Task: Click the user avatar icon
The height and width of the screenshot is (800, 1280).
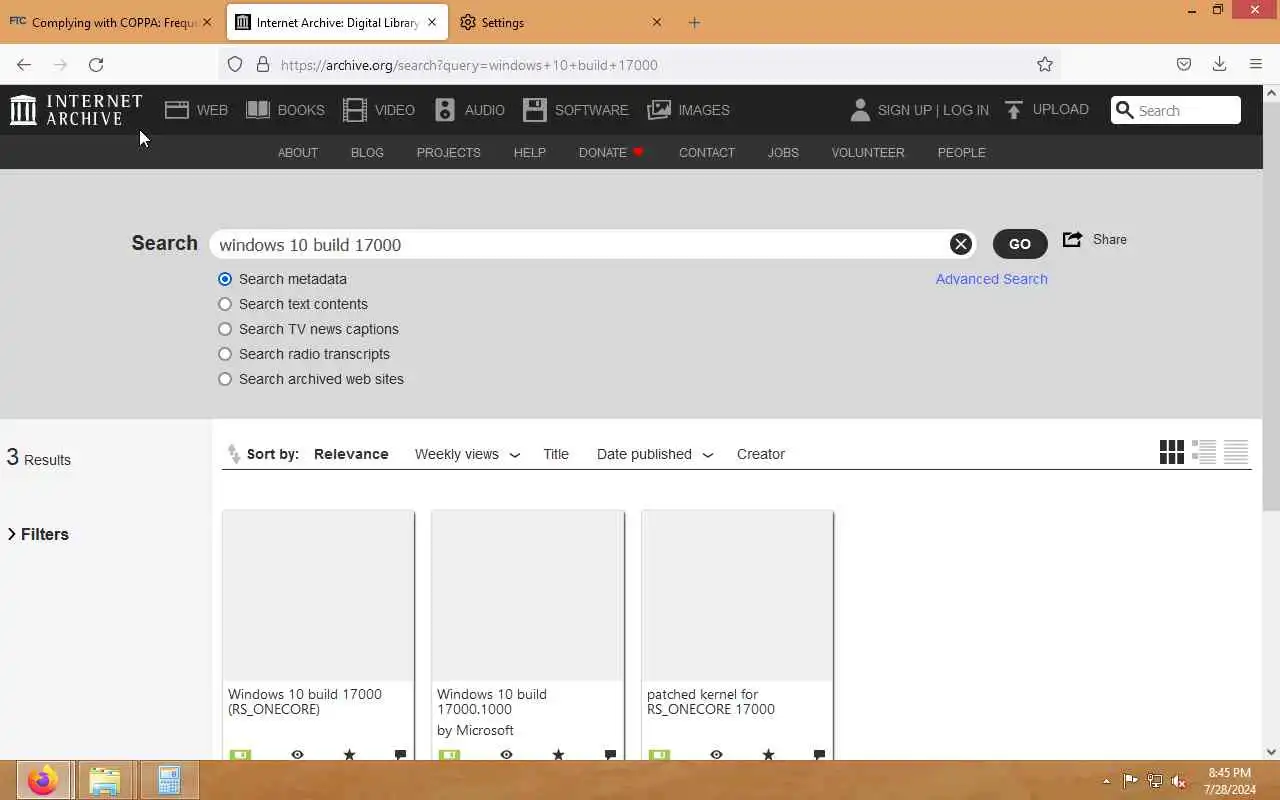Action: click(x=860, y=110)
